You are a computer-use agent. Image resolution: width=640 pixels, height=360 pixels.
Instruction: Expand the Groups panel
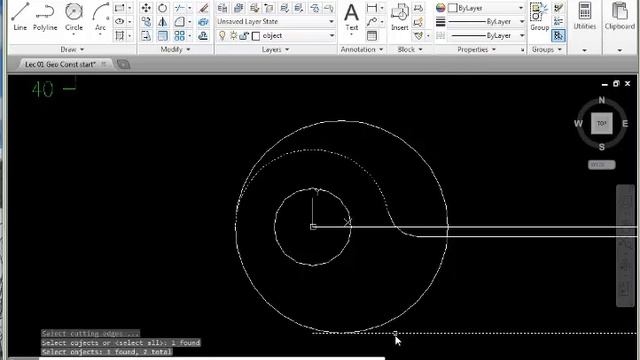547,49
